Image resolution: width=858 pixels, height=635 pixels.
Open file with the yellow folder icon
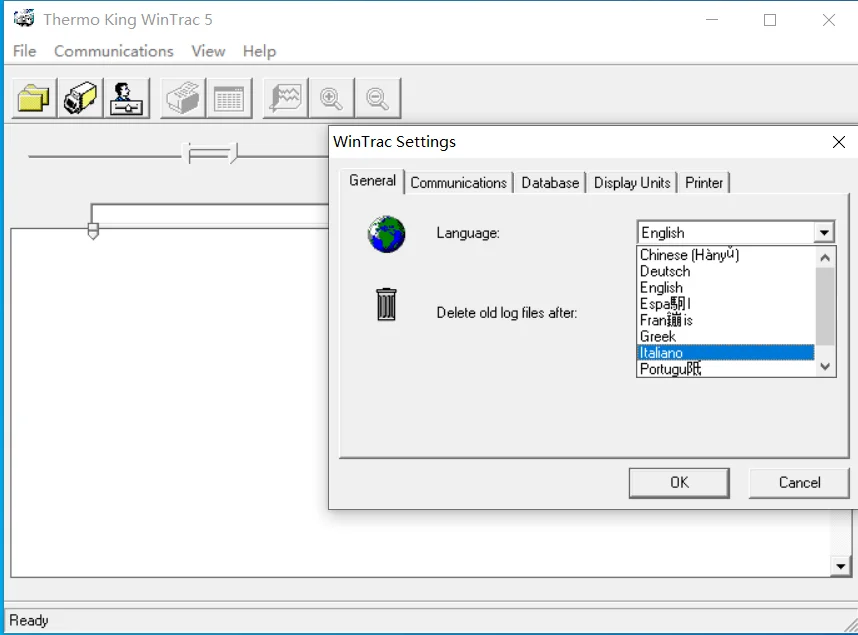(34, 98)
